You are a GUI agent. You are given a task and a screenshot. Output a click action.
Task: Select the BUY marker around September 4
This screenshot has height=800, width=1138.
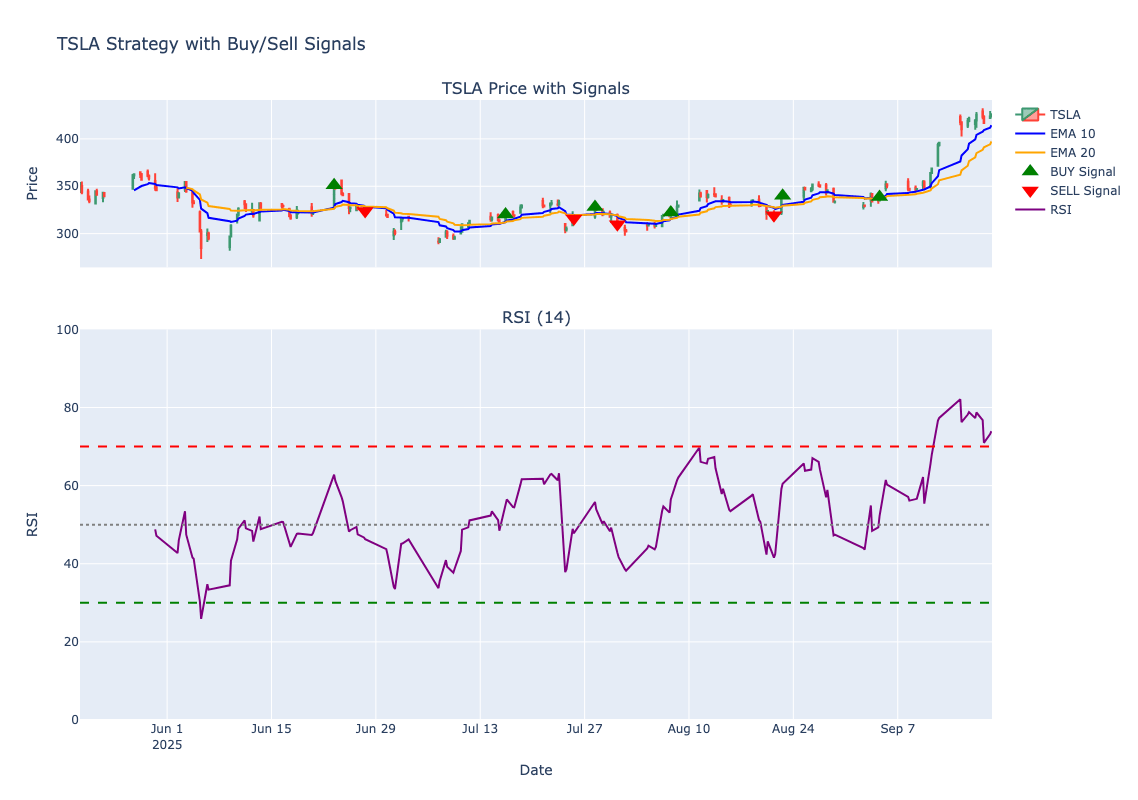coord(880,195)
